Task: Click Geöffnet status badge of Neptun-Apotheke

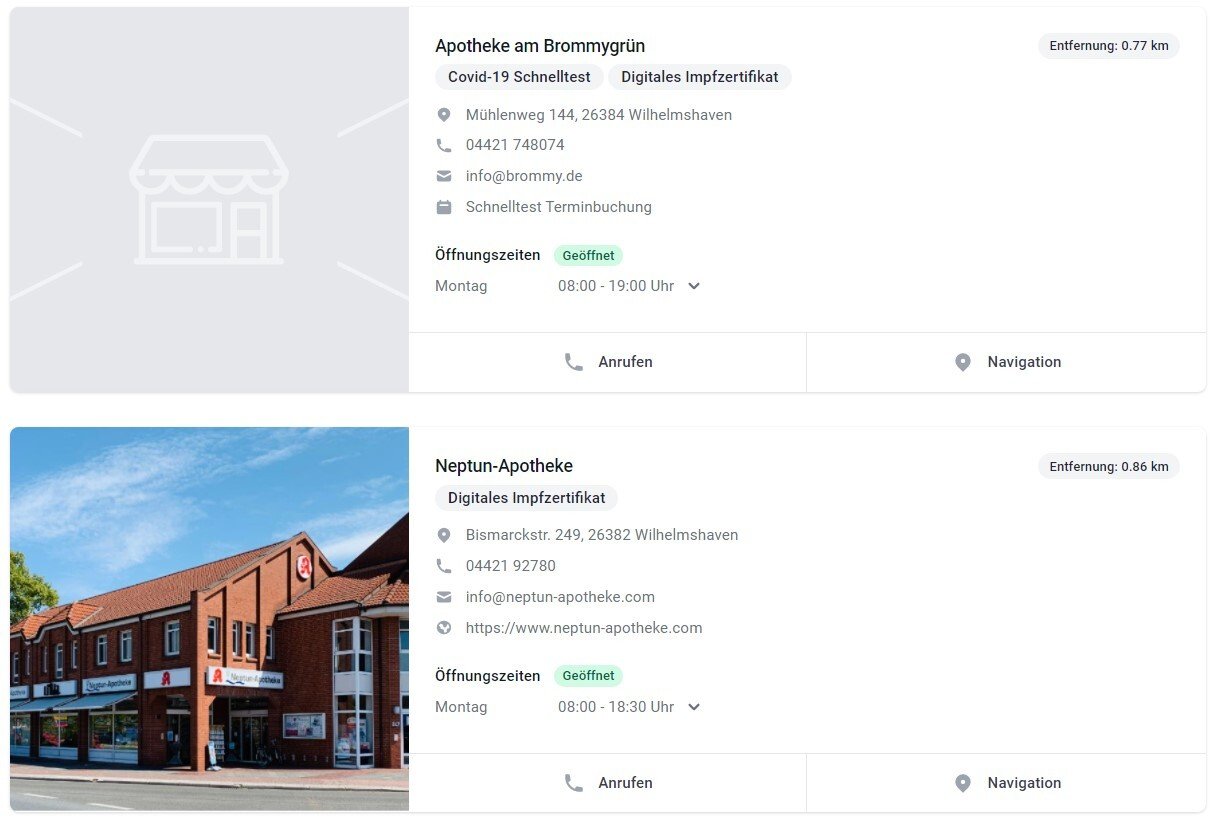Action: pyautogui.click(x=588, y=676)
